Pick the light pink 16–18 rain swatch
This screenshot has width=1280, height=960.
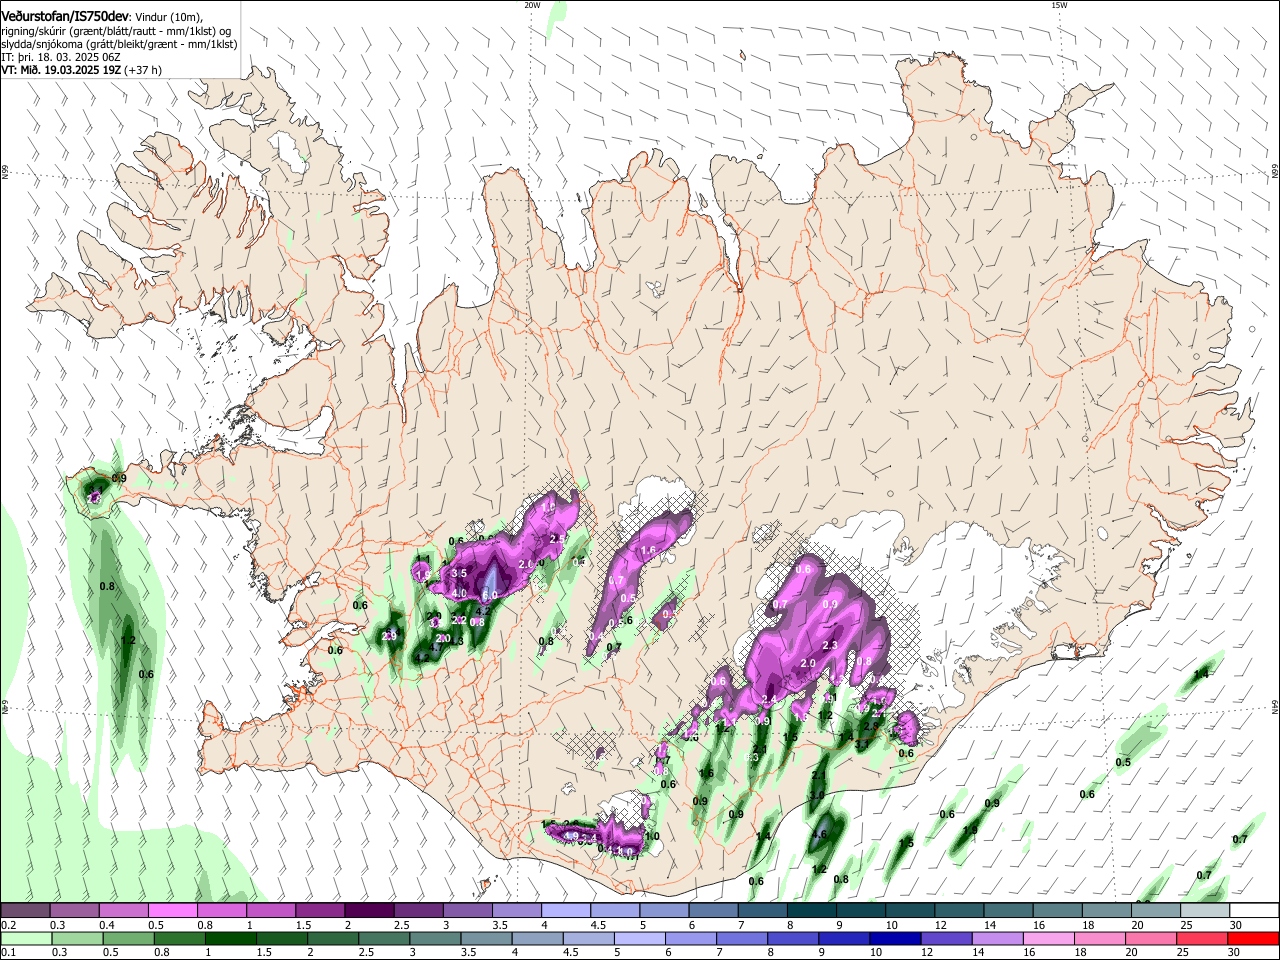coord(1047,939)
